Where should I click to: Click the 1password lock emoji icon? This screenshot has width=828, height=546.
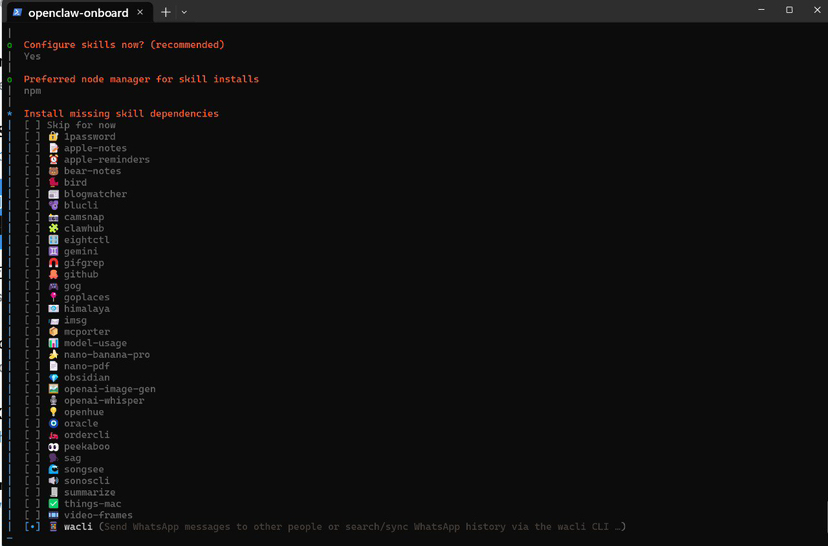click(x=53, y=136)
